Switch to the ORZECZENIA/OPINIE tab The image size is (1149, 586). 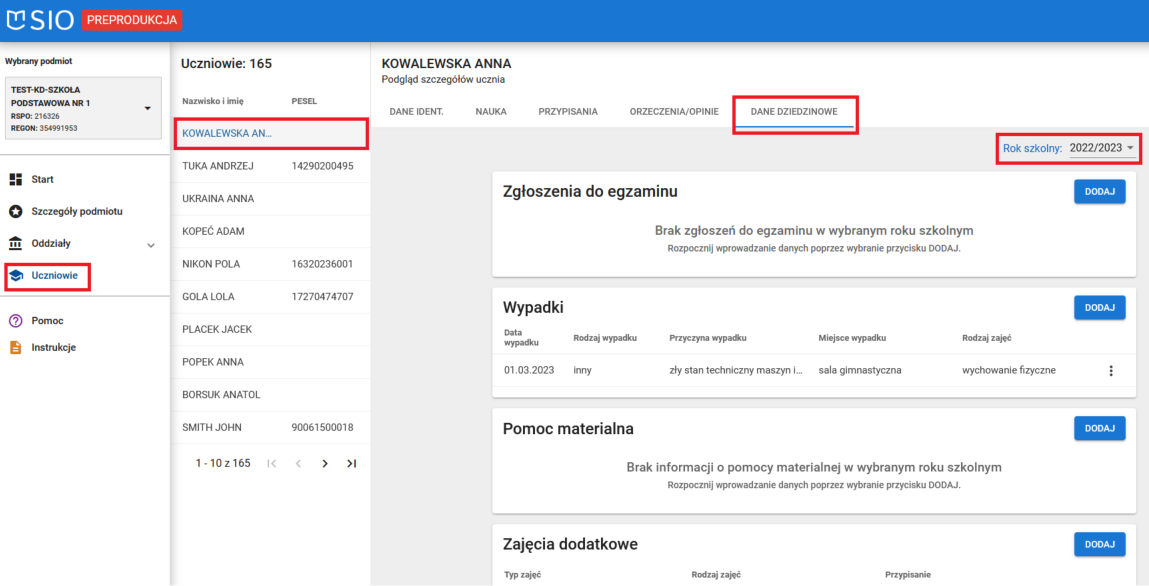coord(674,112)
